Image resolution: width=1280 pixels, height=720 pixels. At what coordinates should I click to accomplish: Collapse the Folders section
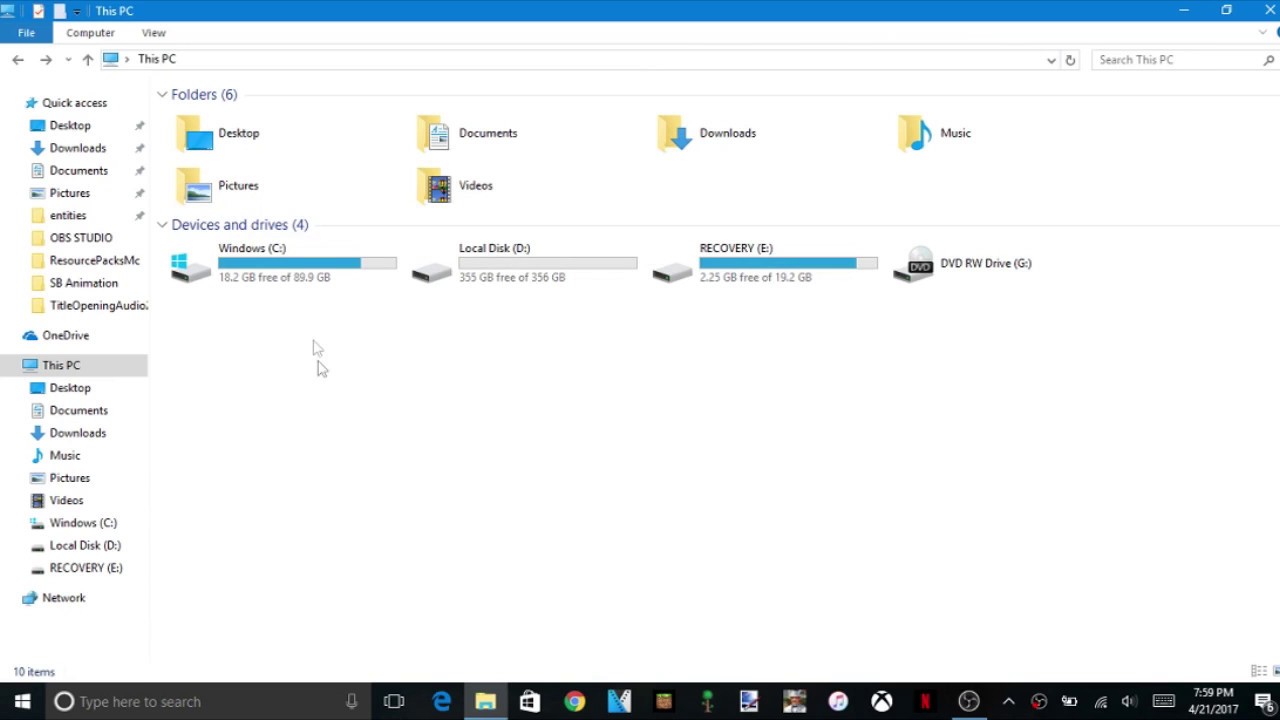click(162, 94)
